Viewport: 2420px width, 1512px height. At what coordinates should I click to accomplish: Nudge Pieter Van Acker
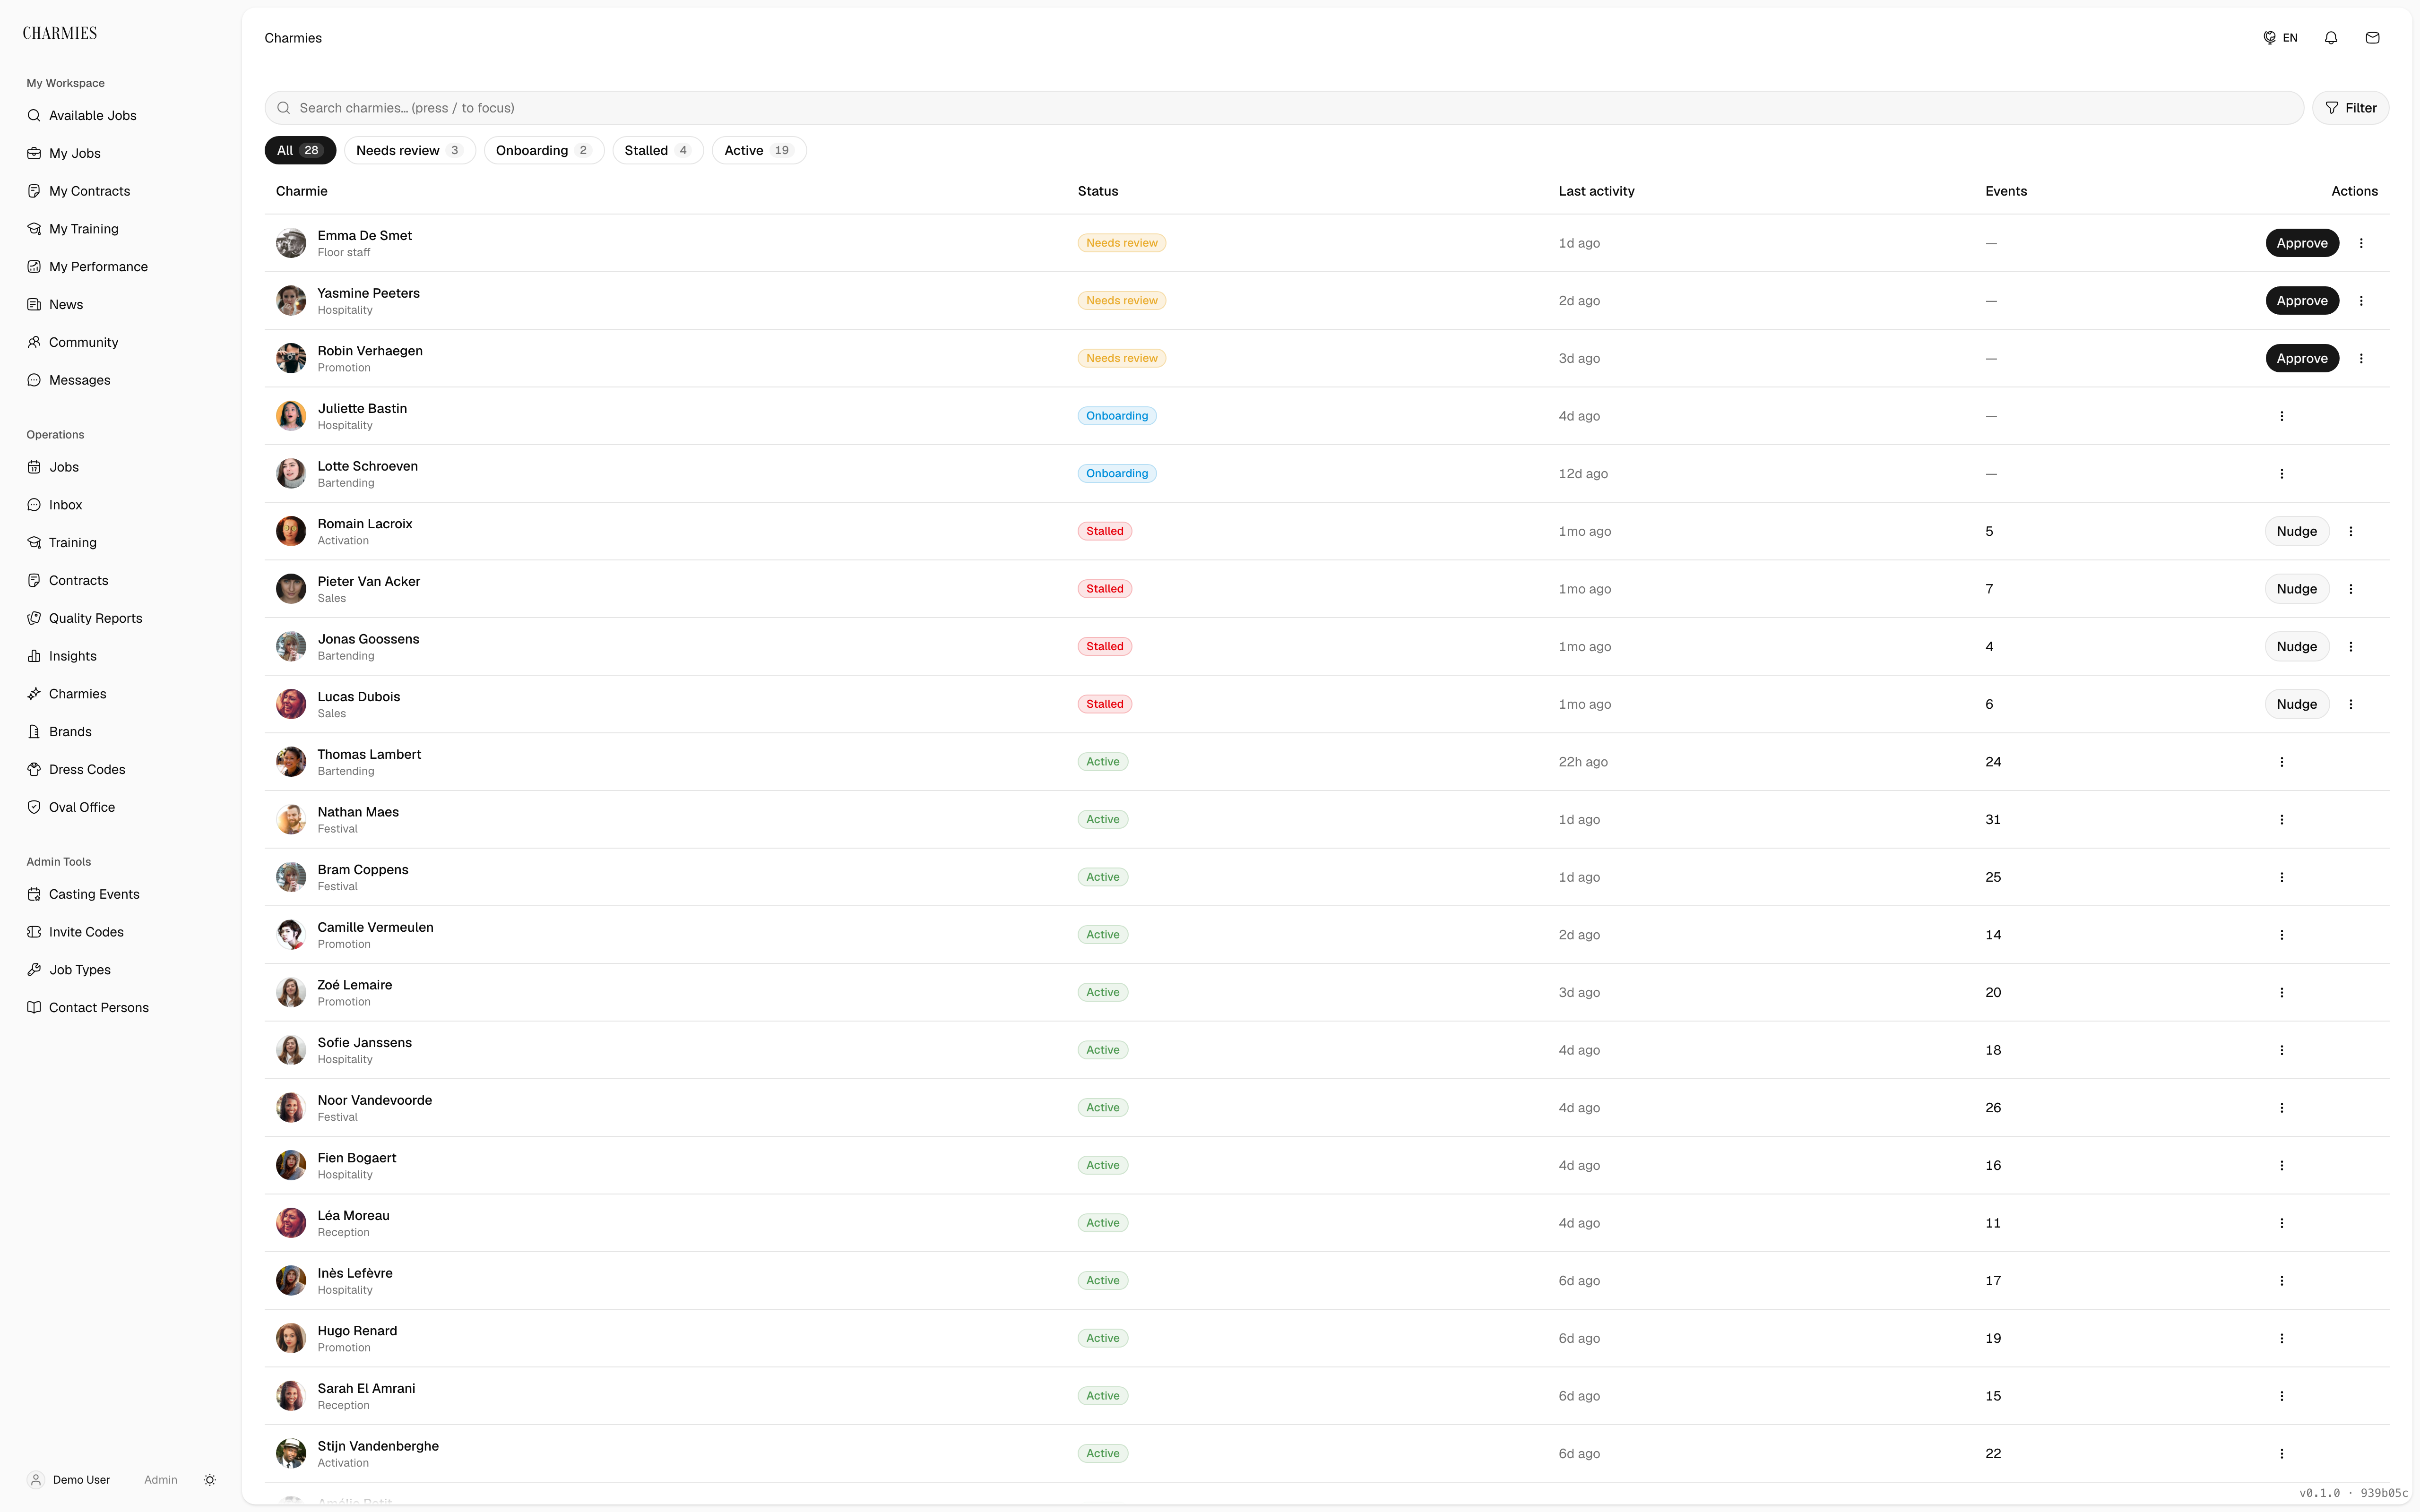tap(2296, 589)
